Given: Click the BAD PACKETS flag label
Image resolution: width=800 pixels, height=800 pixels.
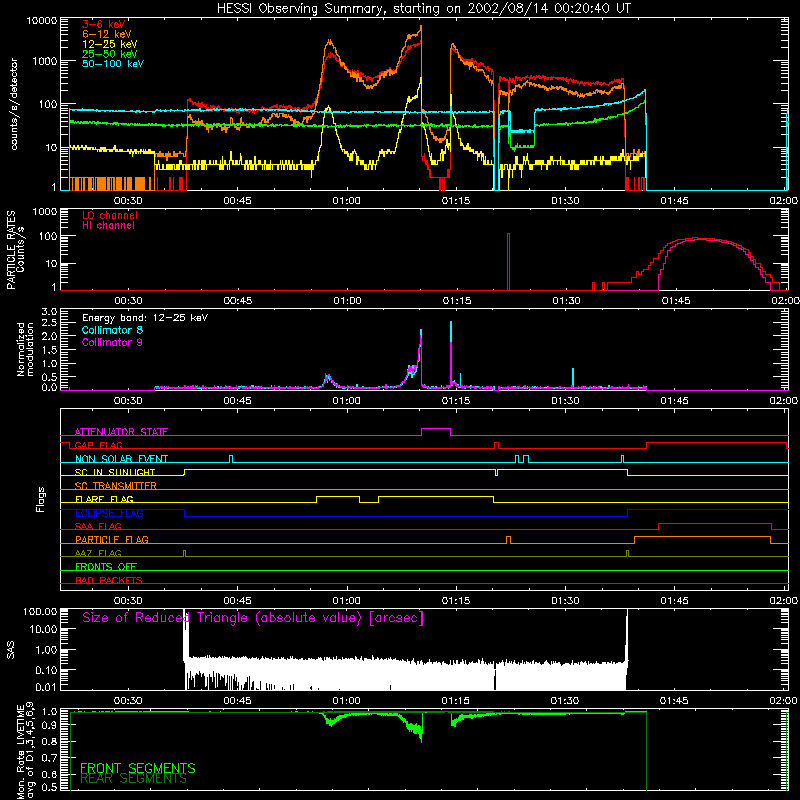Looking at the screenshot, I should click(x=109, y=580).
